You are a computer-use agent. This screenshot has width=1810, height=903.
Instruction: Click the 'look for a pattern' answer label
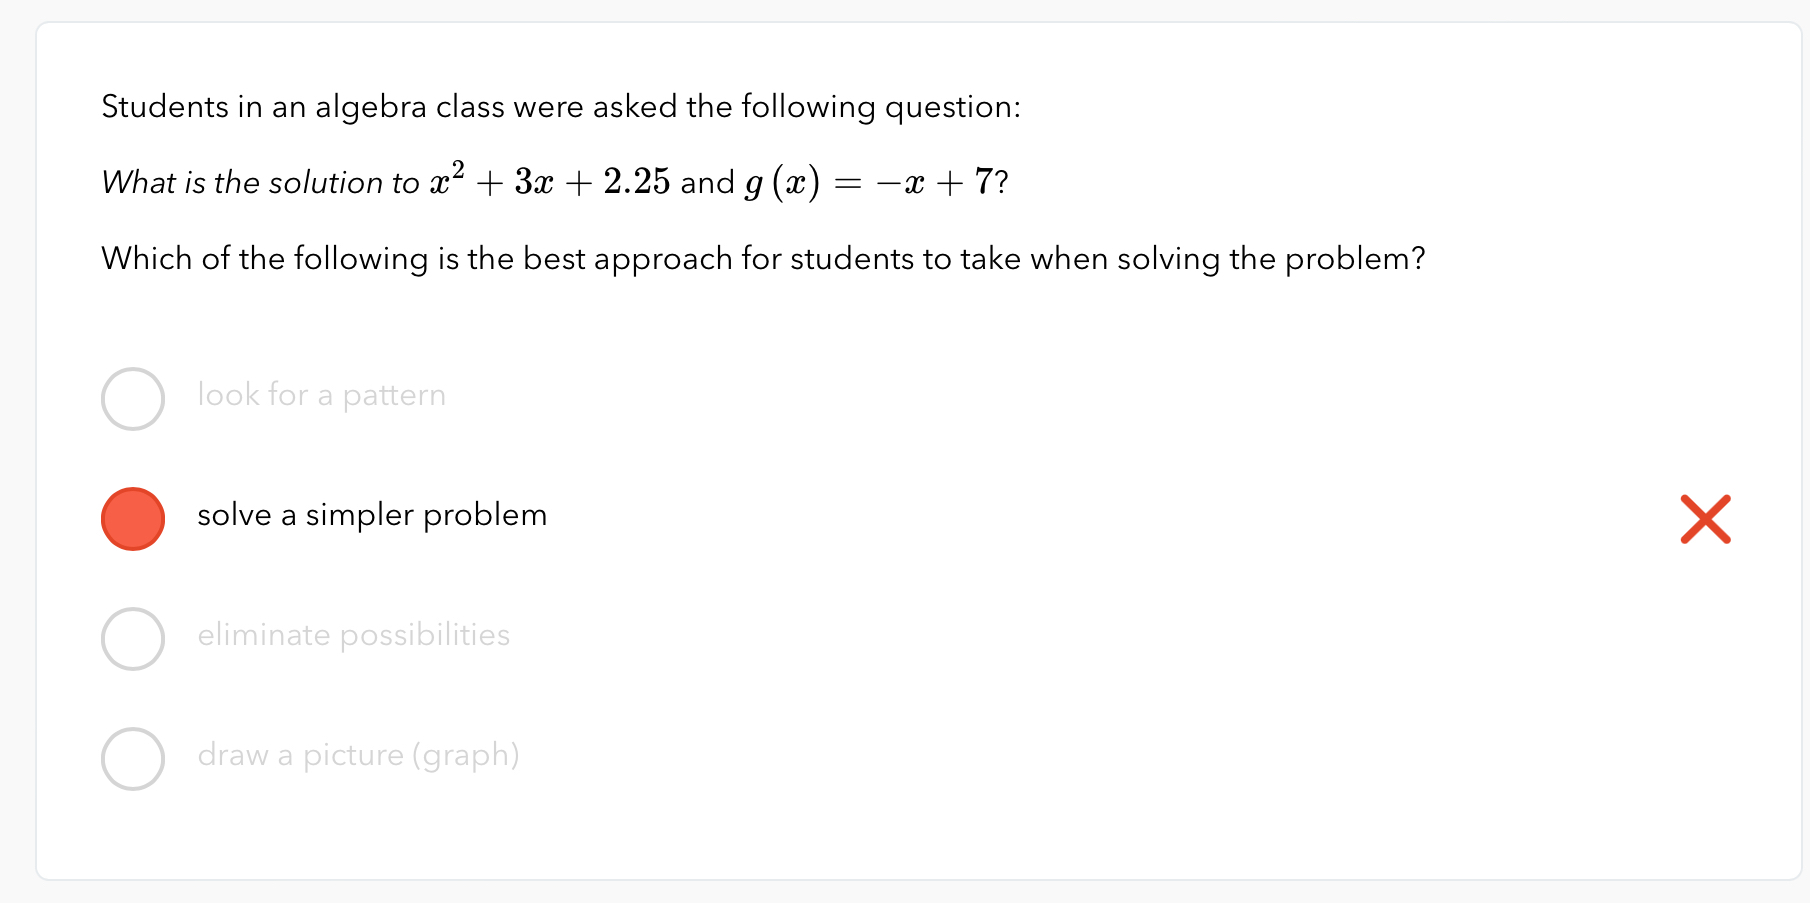click(321, 395)
